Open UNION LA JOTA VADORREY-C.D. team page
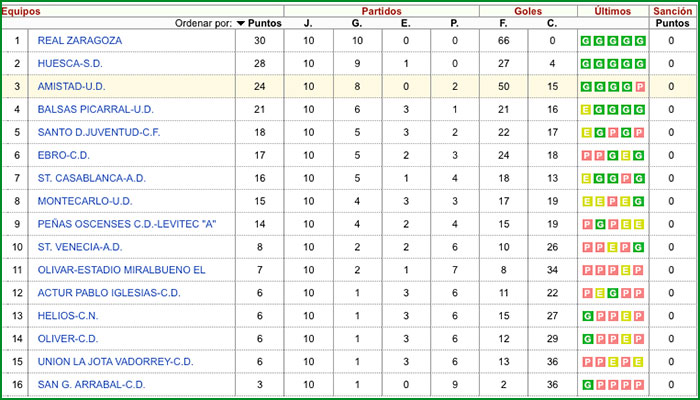 [x=115, y=362]
